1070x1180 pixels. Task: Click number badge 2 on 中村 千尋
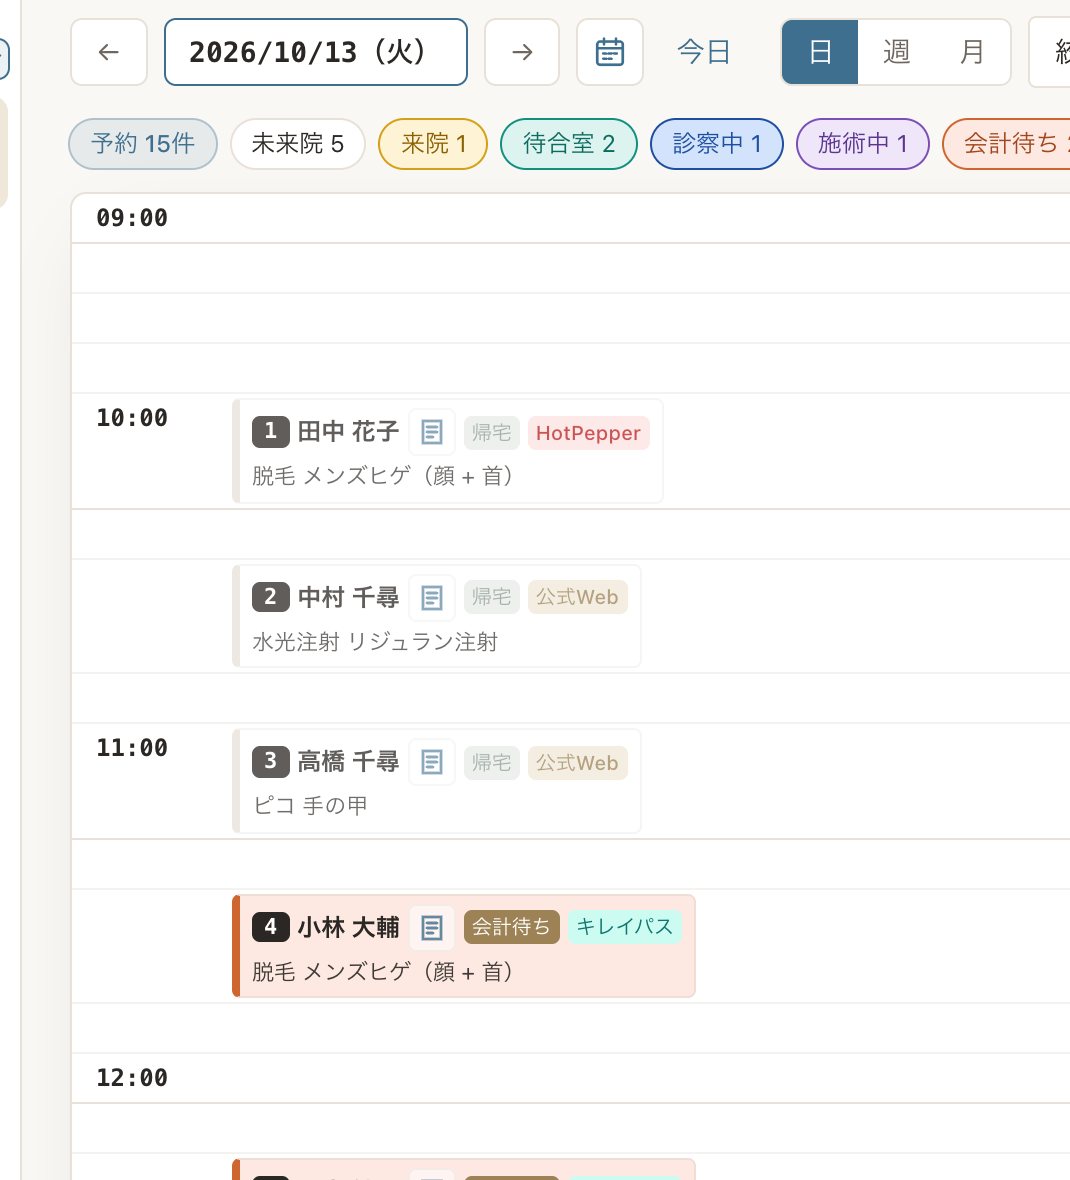pyautogui.click(x=271, y=597)
